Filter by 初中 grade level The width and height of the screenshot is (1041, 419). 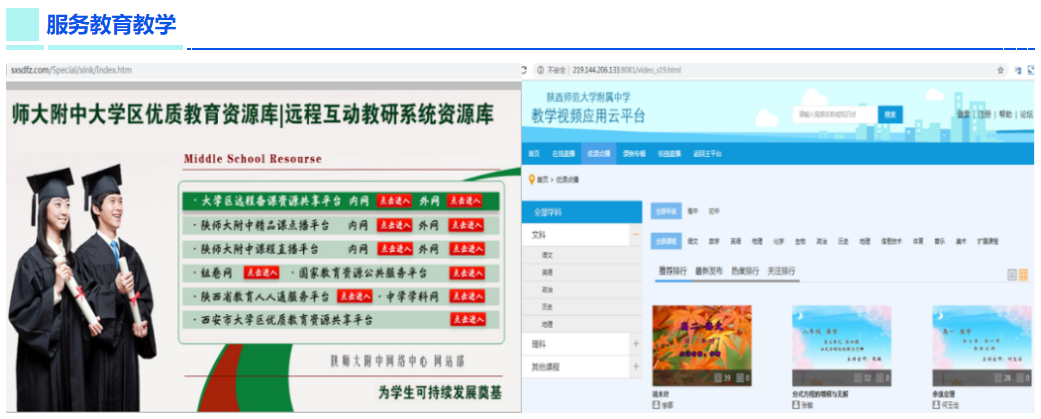714,212
